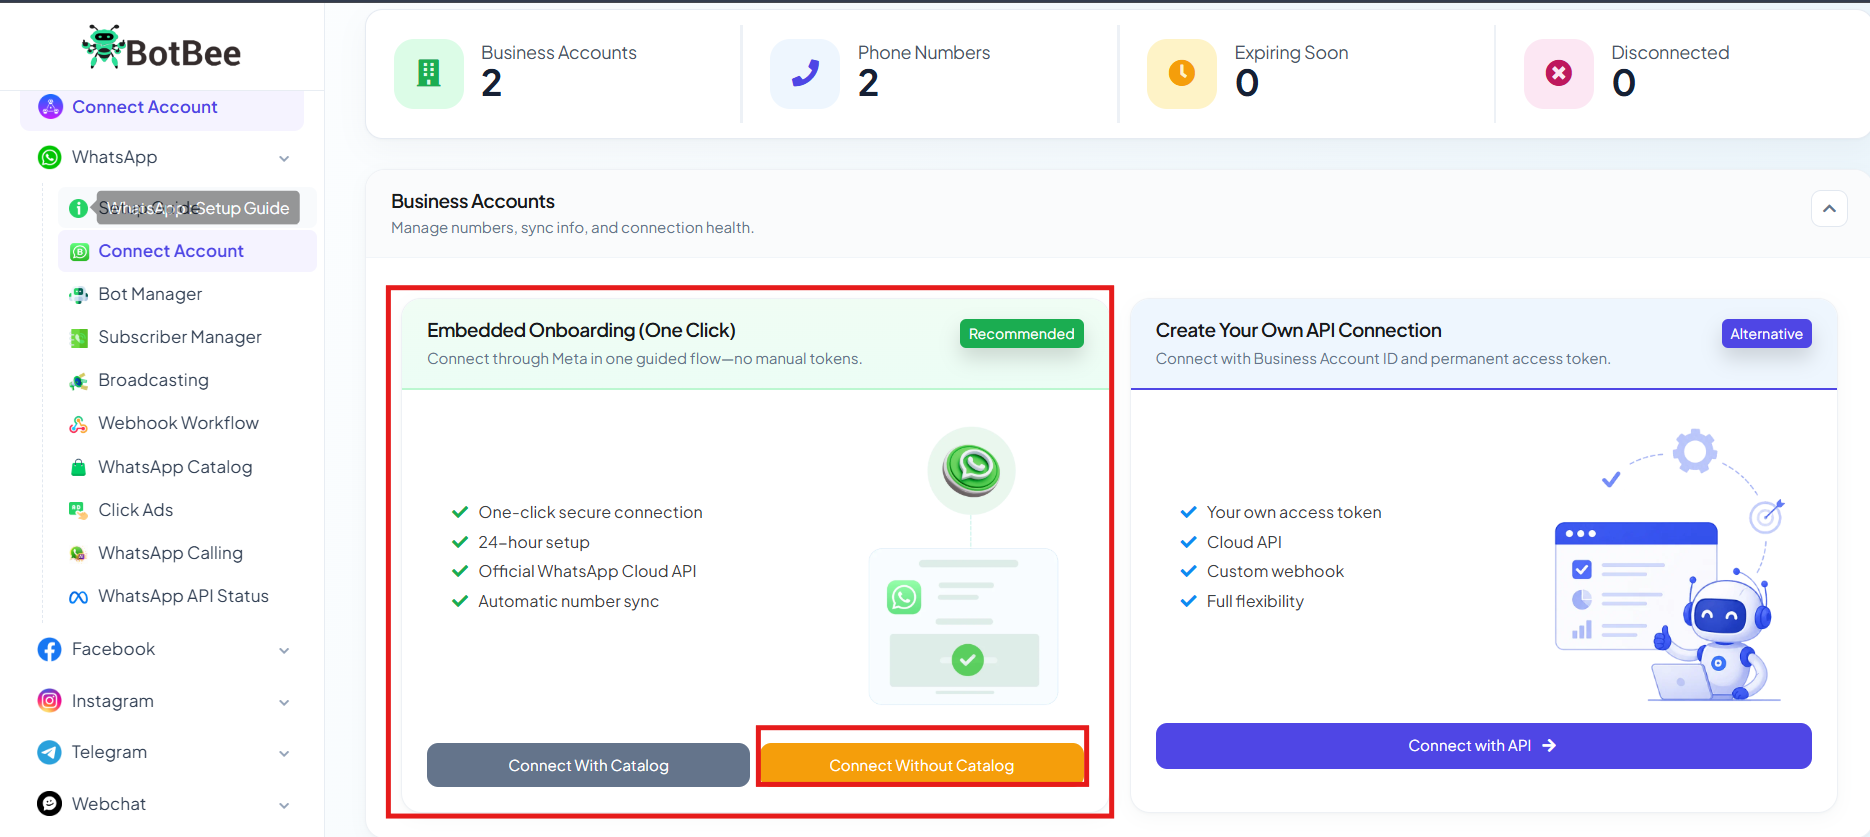Click the 'Cloud API' feature text
This screenshot has height=837, width=1870.
[1244, 542]
